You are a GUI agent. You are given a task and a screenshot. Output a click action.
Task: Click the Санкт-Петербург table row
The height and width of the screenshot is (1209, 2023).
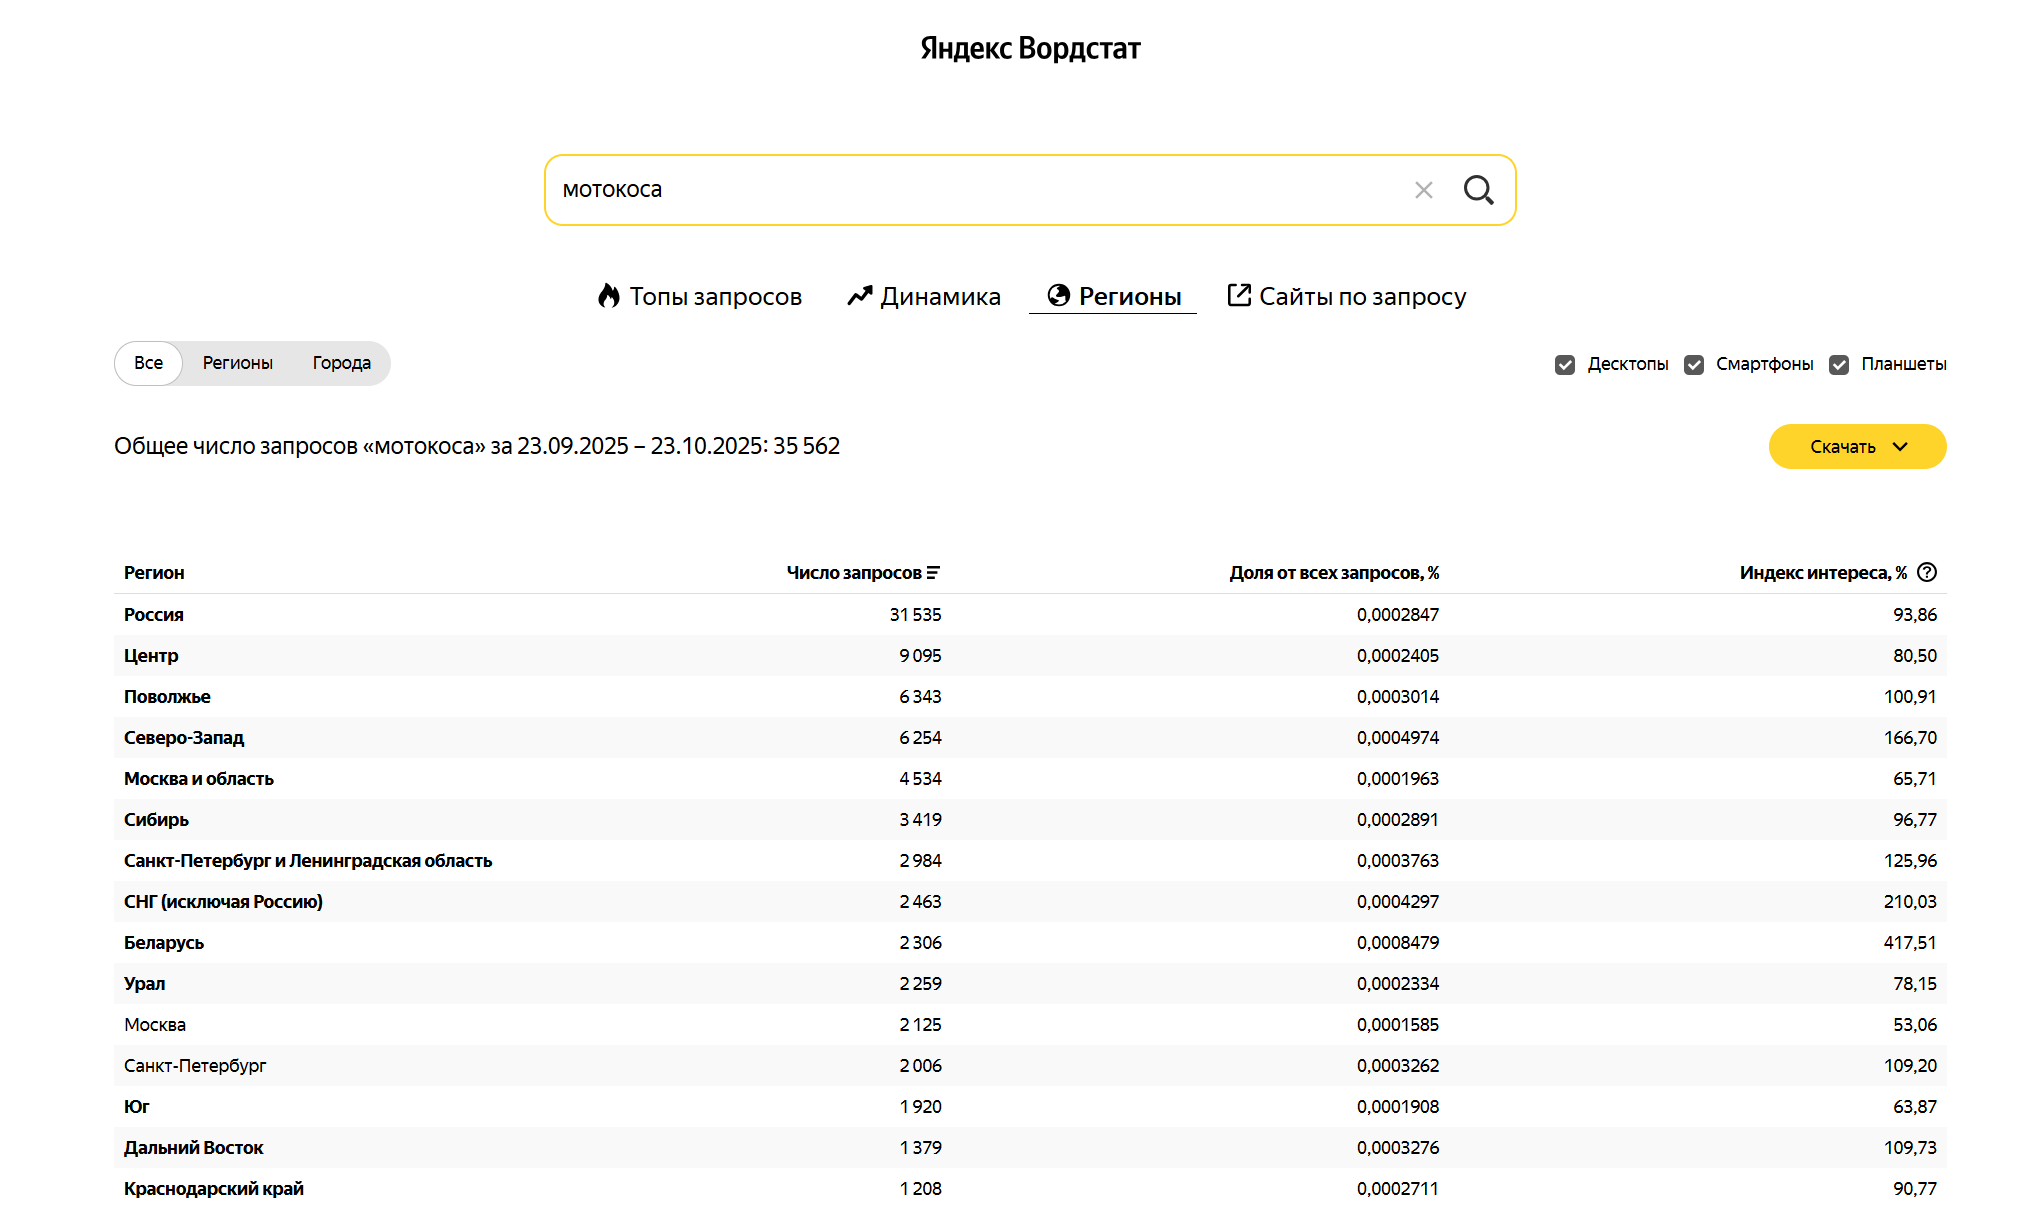pyautogui.click(x=194, y=1065)
